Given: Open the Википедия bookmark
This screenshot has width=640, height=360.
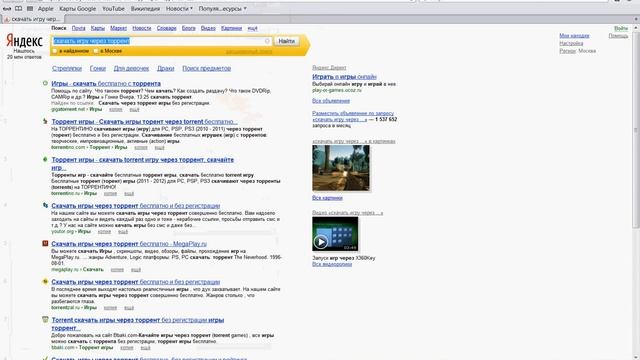Looking at the screenshot, I should tap(145, 9).
